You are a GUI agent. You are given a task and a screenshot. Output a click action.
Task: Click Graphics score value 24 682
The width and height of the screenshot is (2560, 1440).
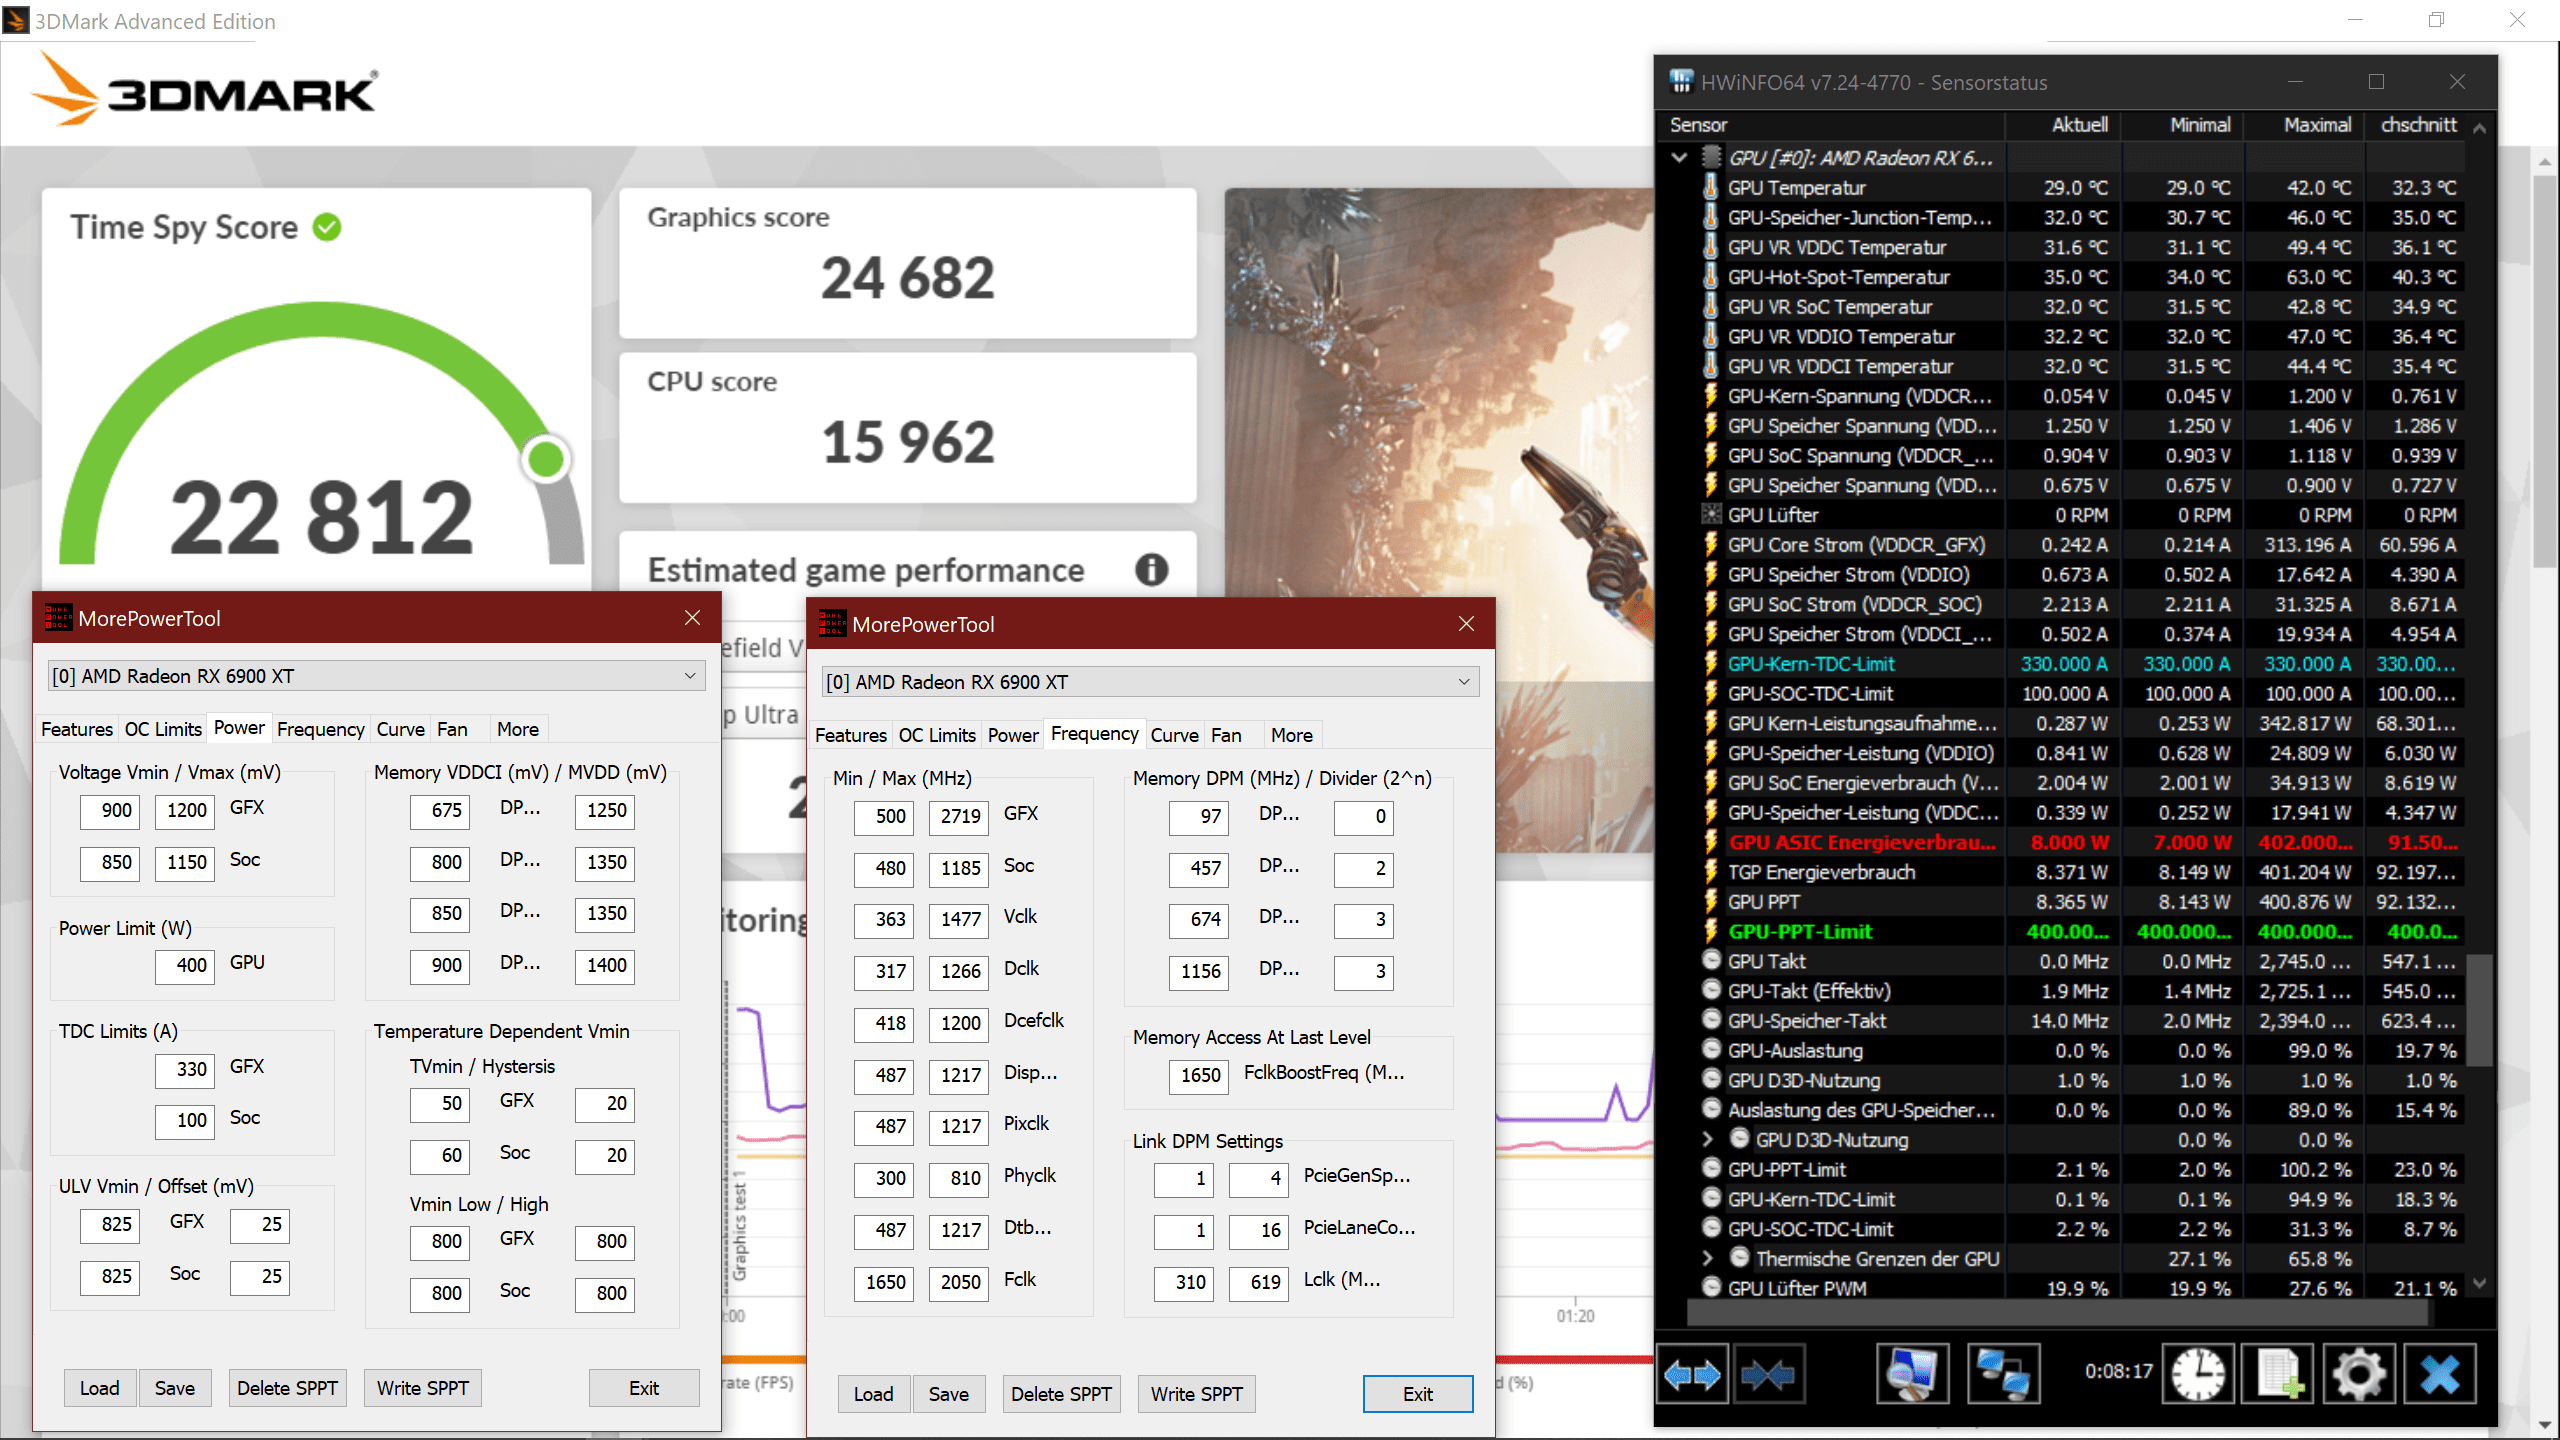point(907,278)
